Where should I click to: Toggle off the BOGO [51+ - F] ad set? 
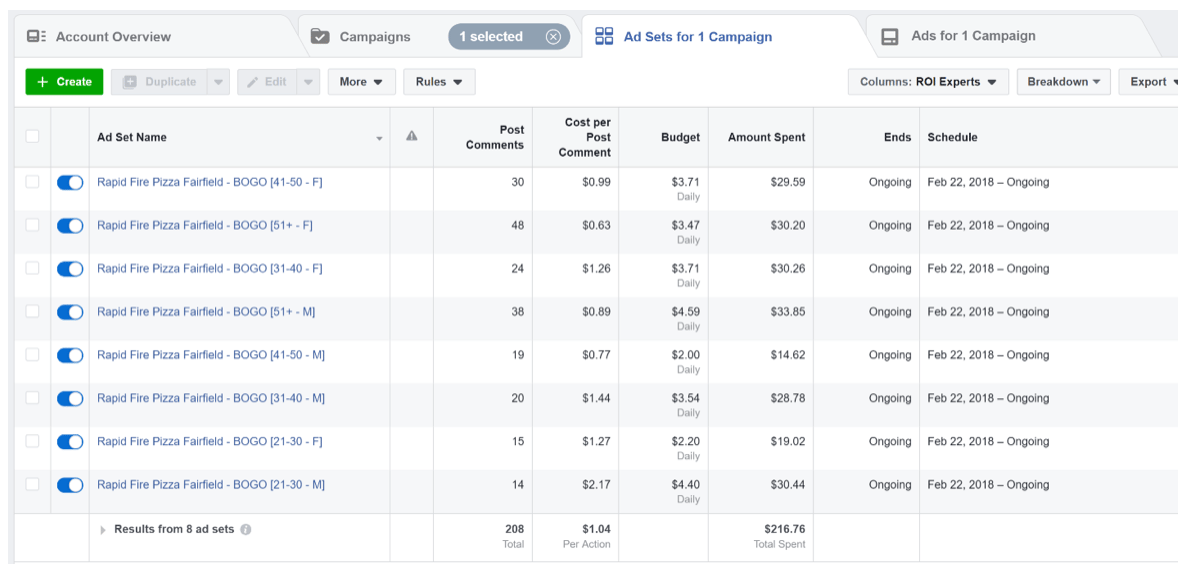tap(70, 226)
